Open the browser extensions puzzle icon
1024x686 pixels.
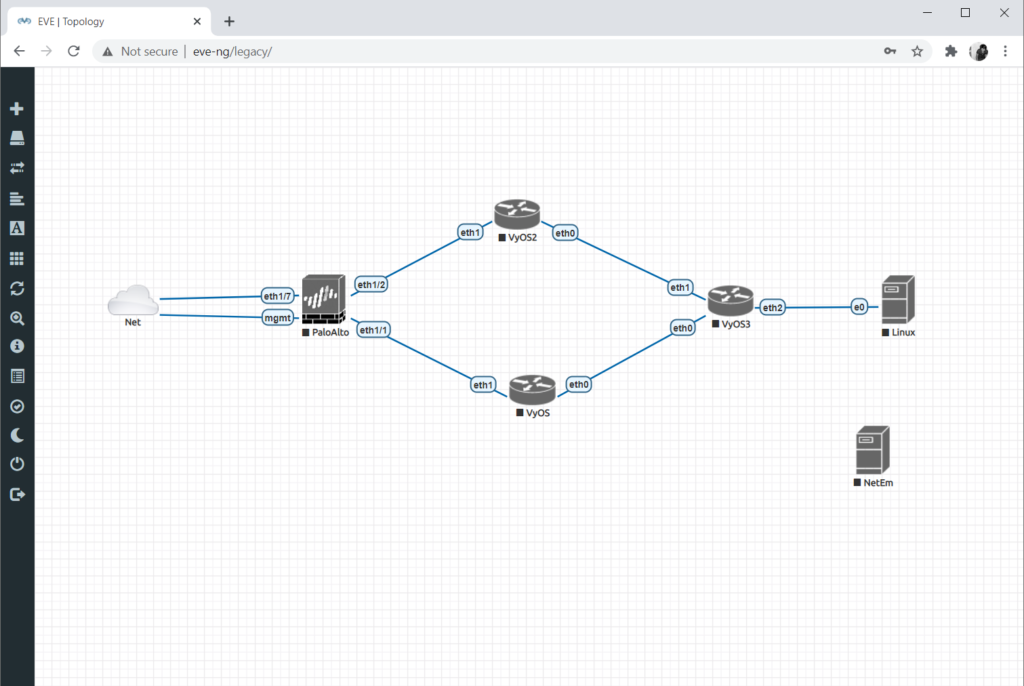(951, 51)
